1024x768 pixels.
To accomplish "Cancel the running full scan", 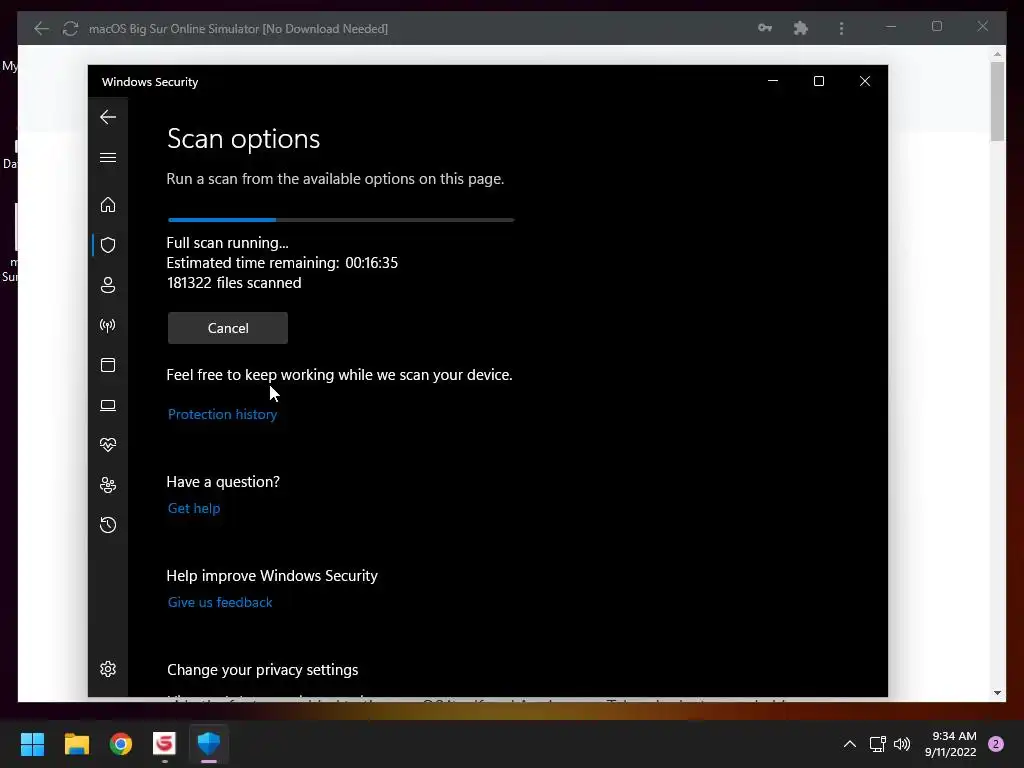I will [x=228, y=328].
